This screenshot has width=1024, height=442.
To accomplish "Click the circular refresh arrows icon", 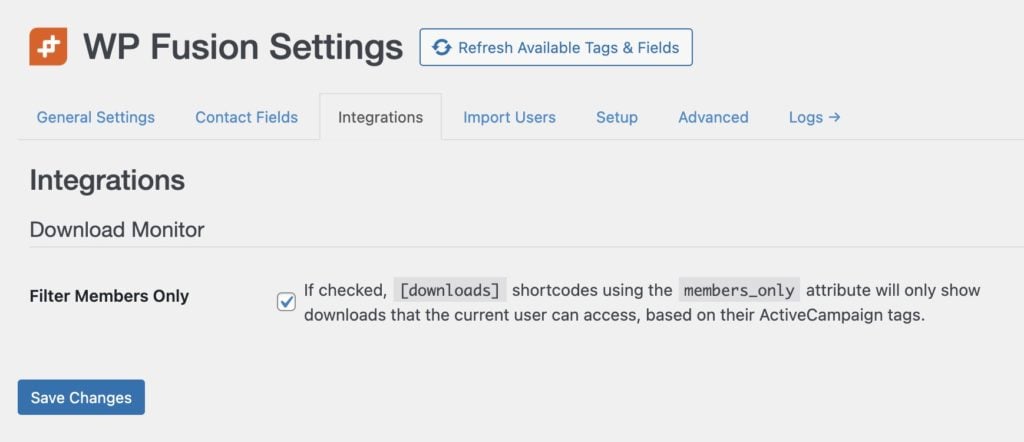I will click(442, 48).
